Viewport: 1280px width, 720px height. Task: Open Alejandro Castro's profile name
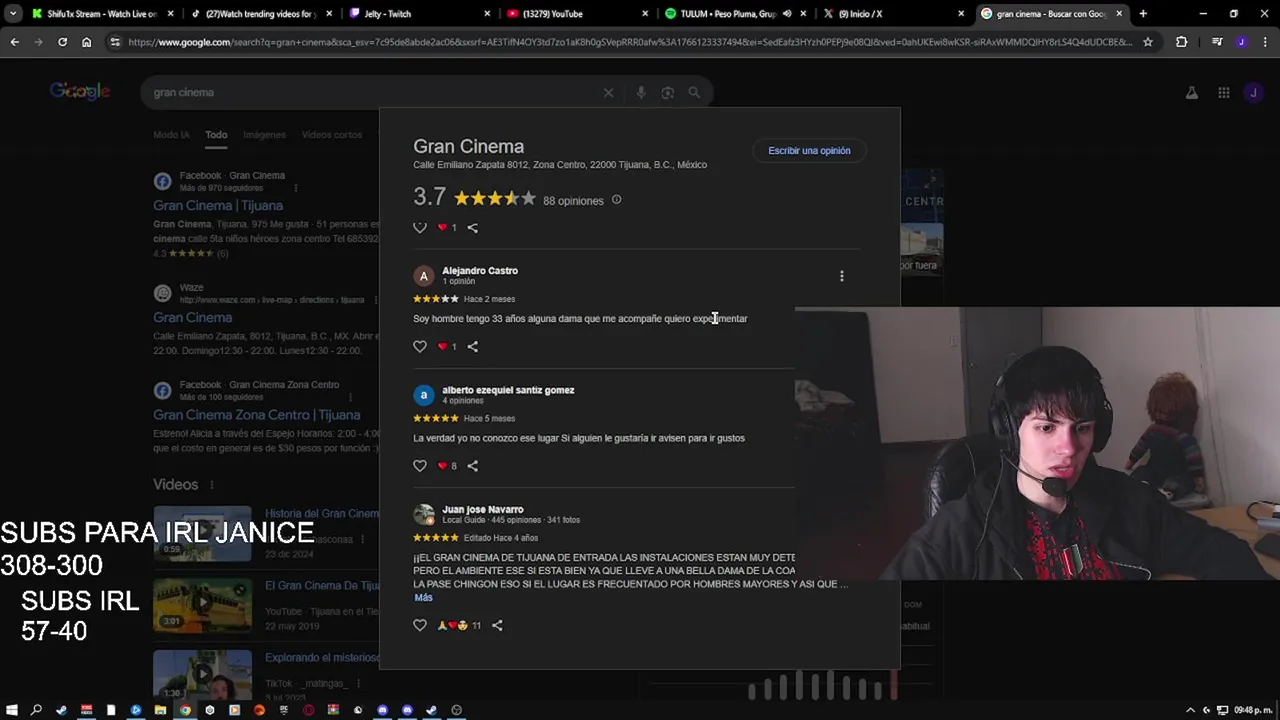tap(480, 270)
